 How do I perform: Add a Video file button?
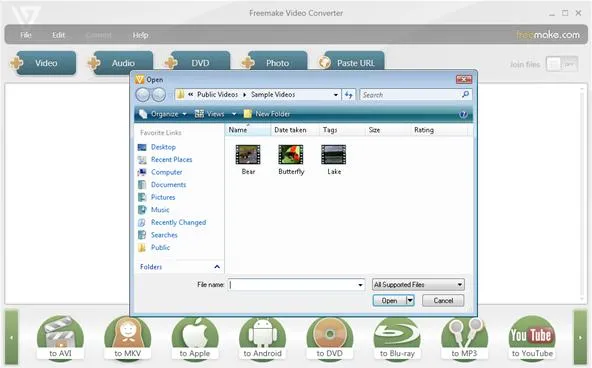point(43,63)
